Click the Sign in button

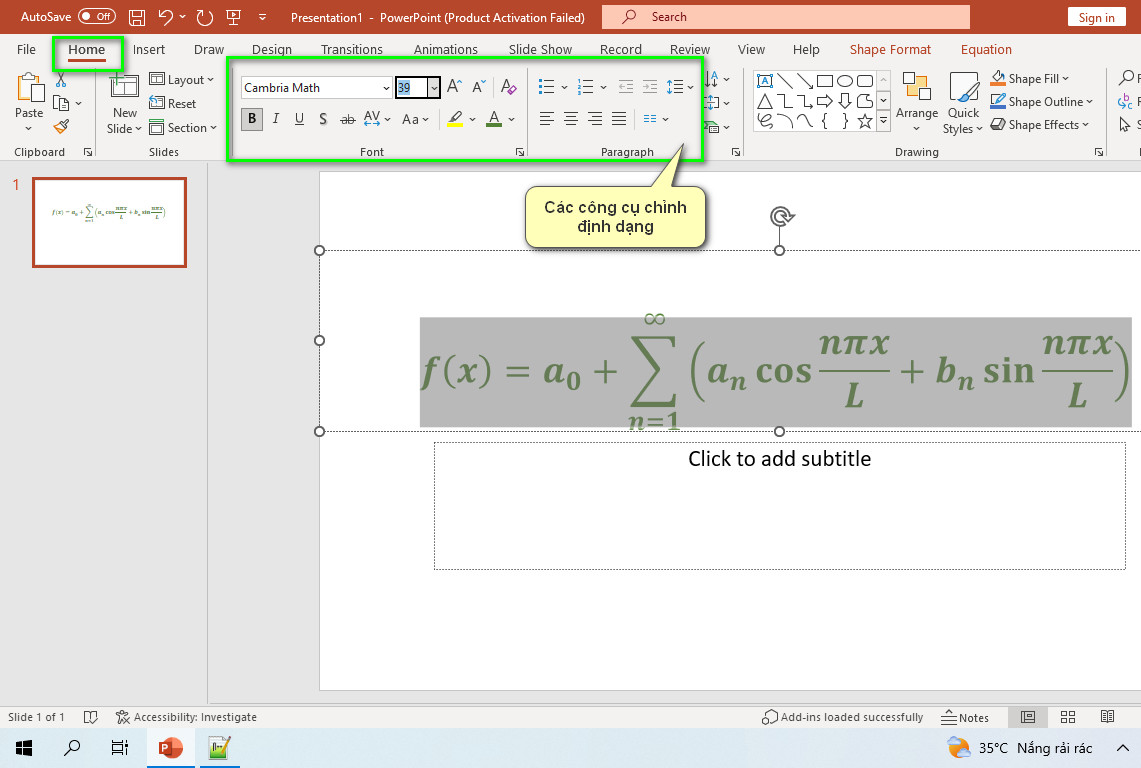[1097, 17]
